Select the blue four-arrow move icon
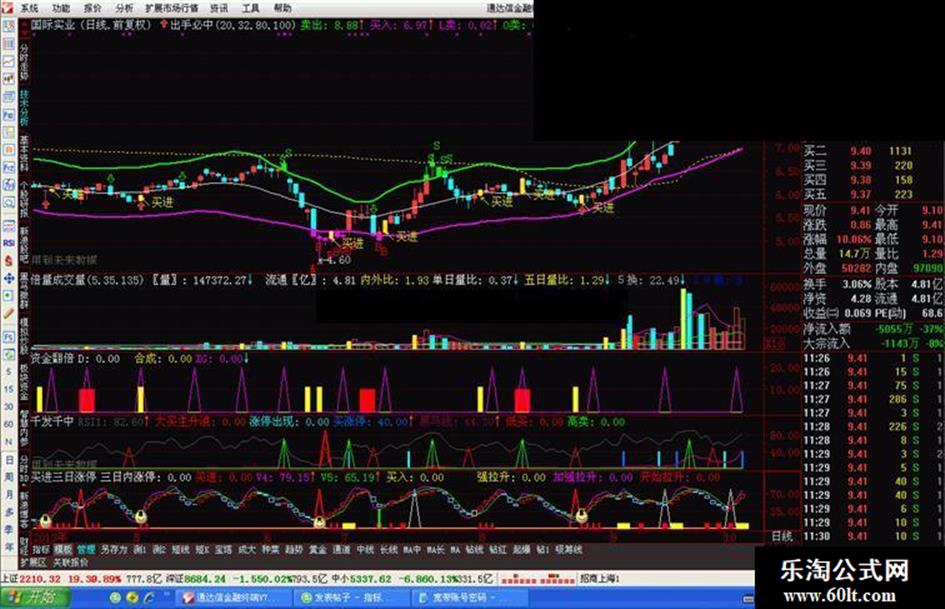Viewport: 945px width, 609px height. (x=8, y=279)
